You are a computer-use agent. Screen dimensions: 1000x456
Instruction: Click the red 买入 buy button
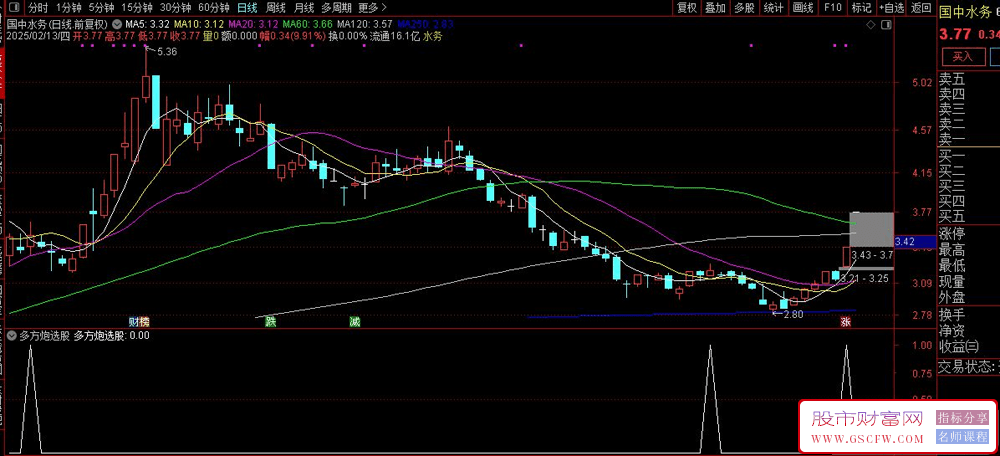(962, 57)
